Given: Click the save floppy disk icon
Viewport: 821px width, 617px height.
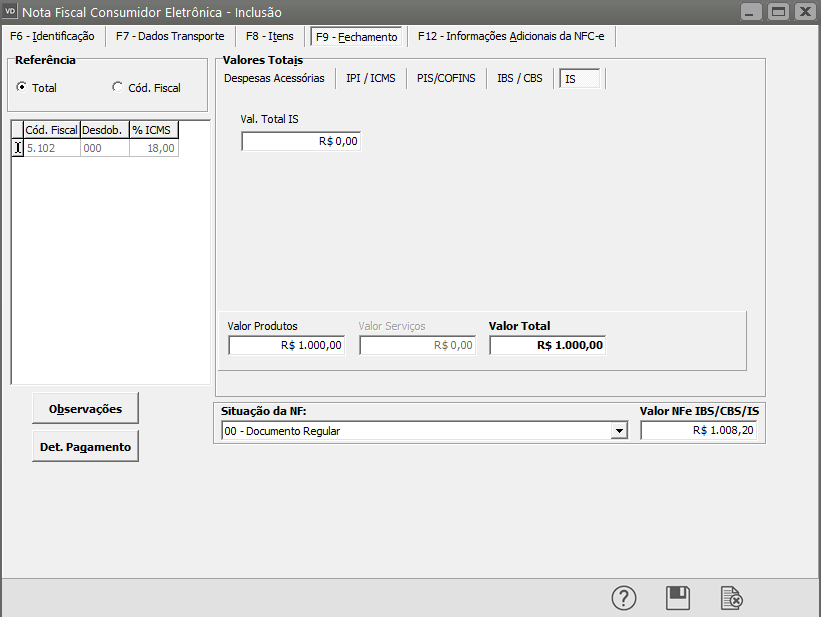Looking at the screenshot, I should click(x=678, y=598).
